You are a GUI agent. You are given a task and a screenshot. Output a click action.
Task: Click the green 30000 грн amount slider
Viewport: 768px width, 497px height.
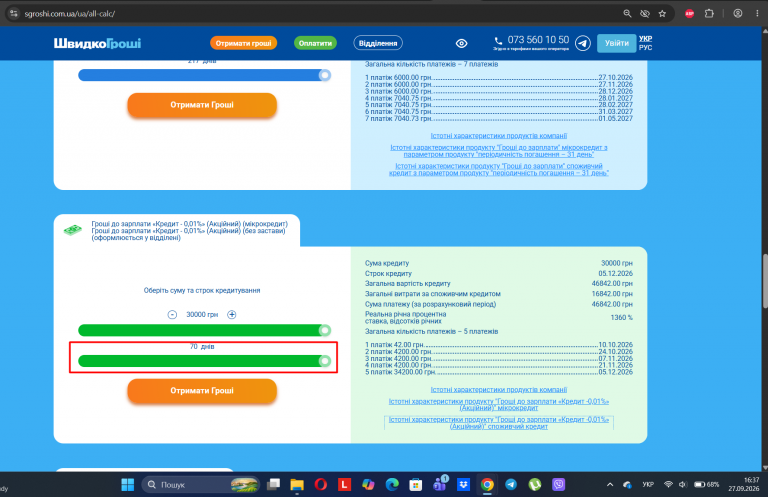[204, 330]
